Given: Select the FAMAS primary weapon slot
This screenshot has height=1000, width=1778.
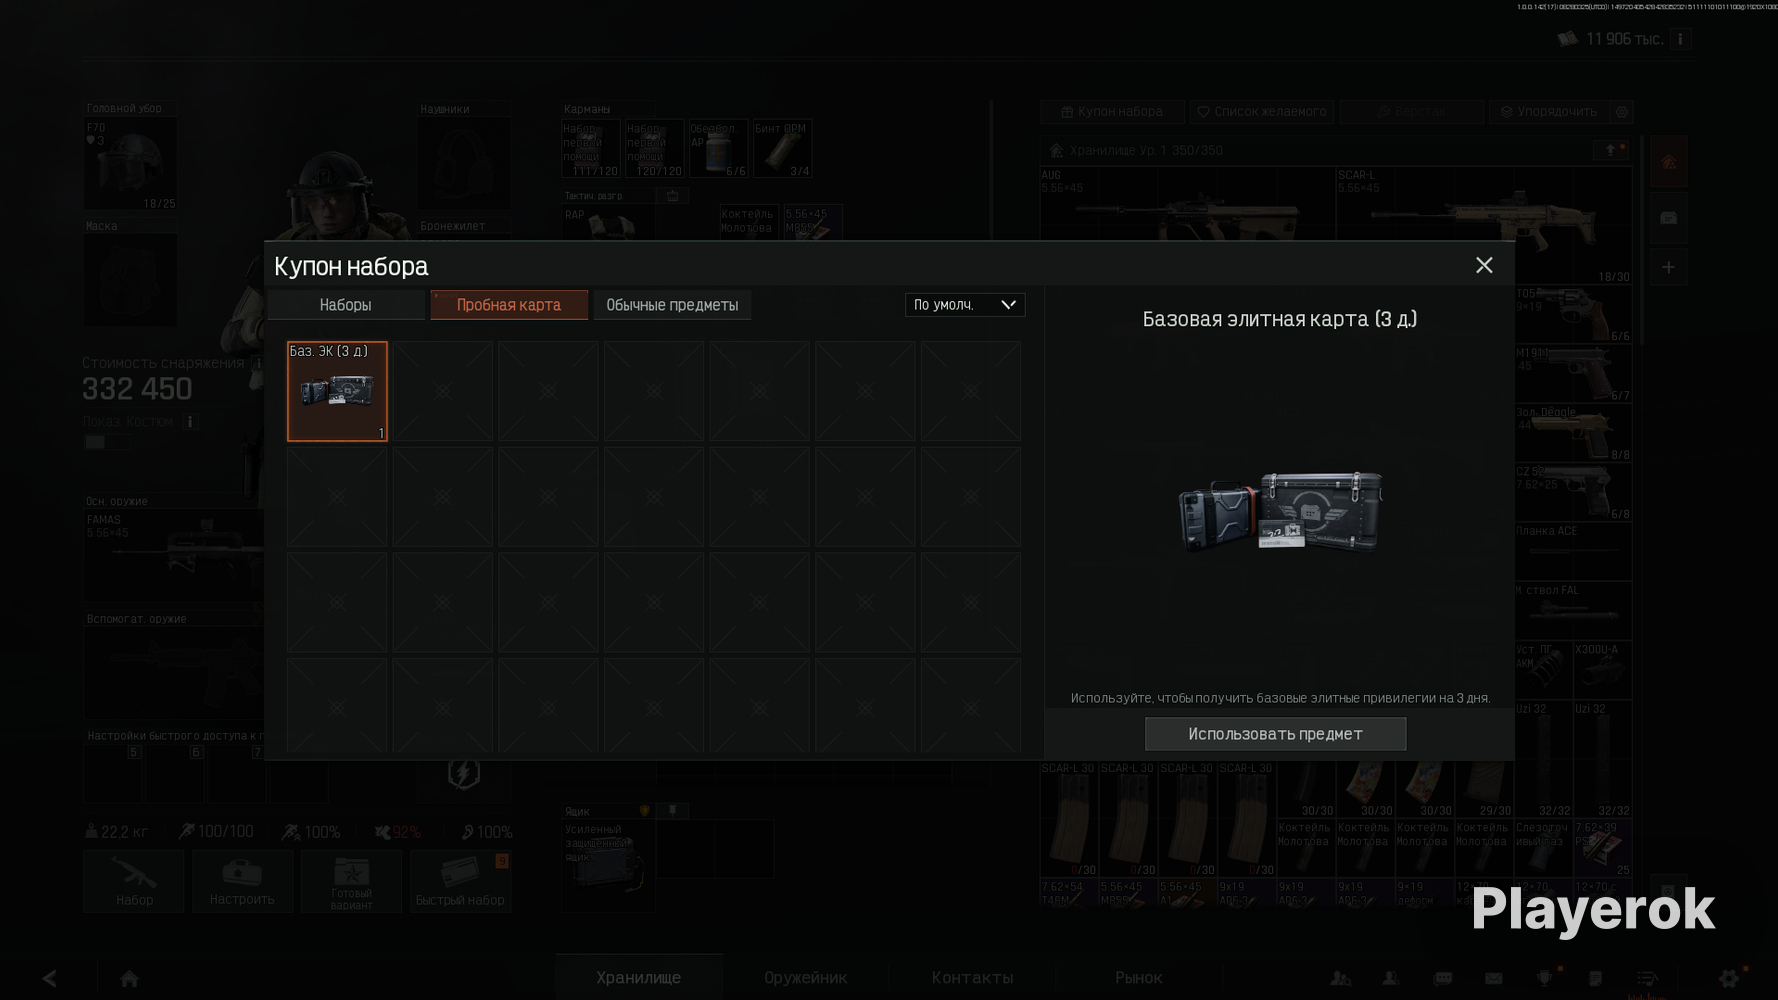Looking at the screenshot, I should 174,556.
